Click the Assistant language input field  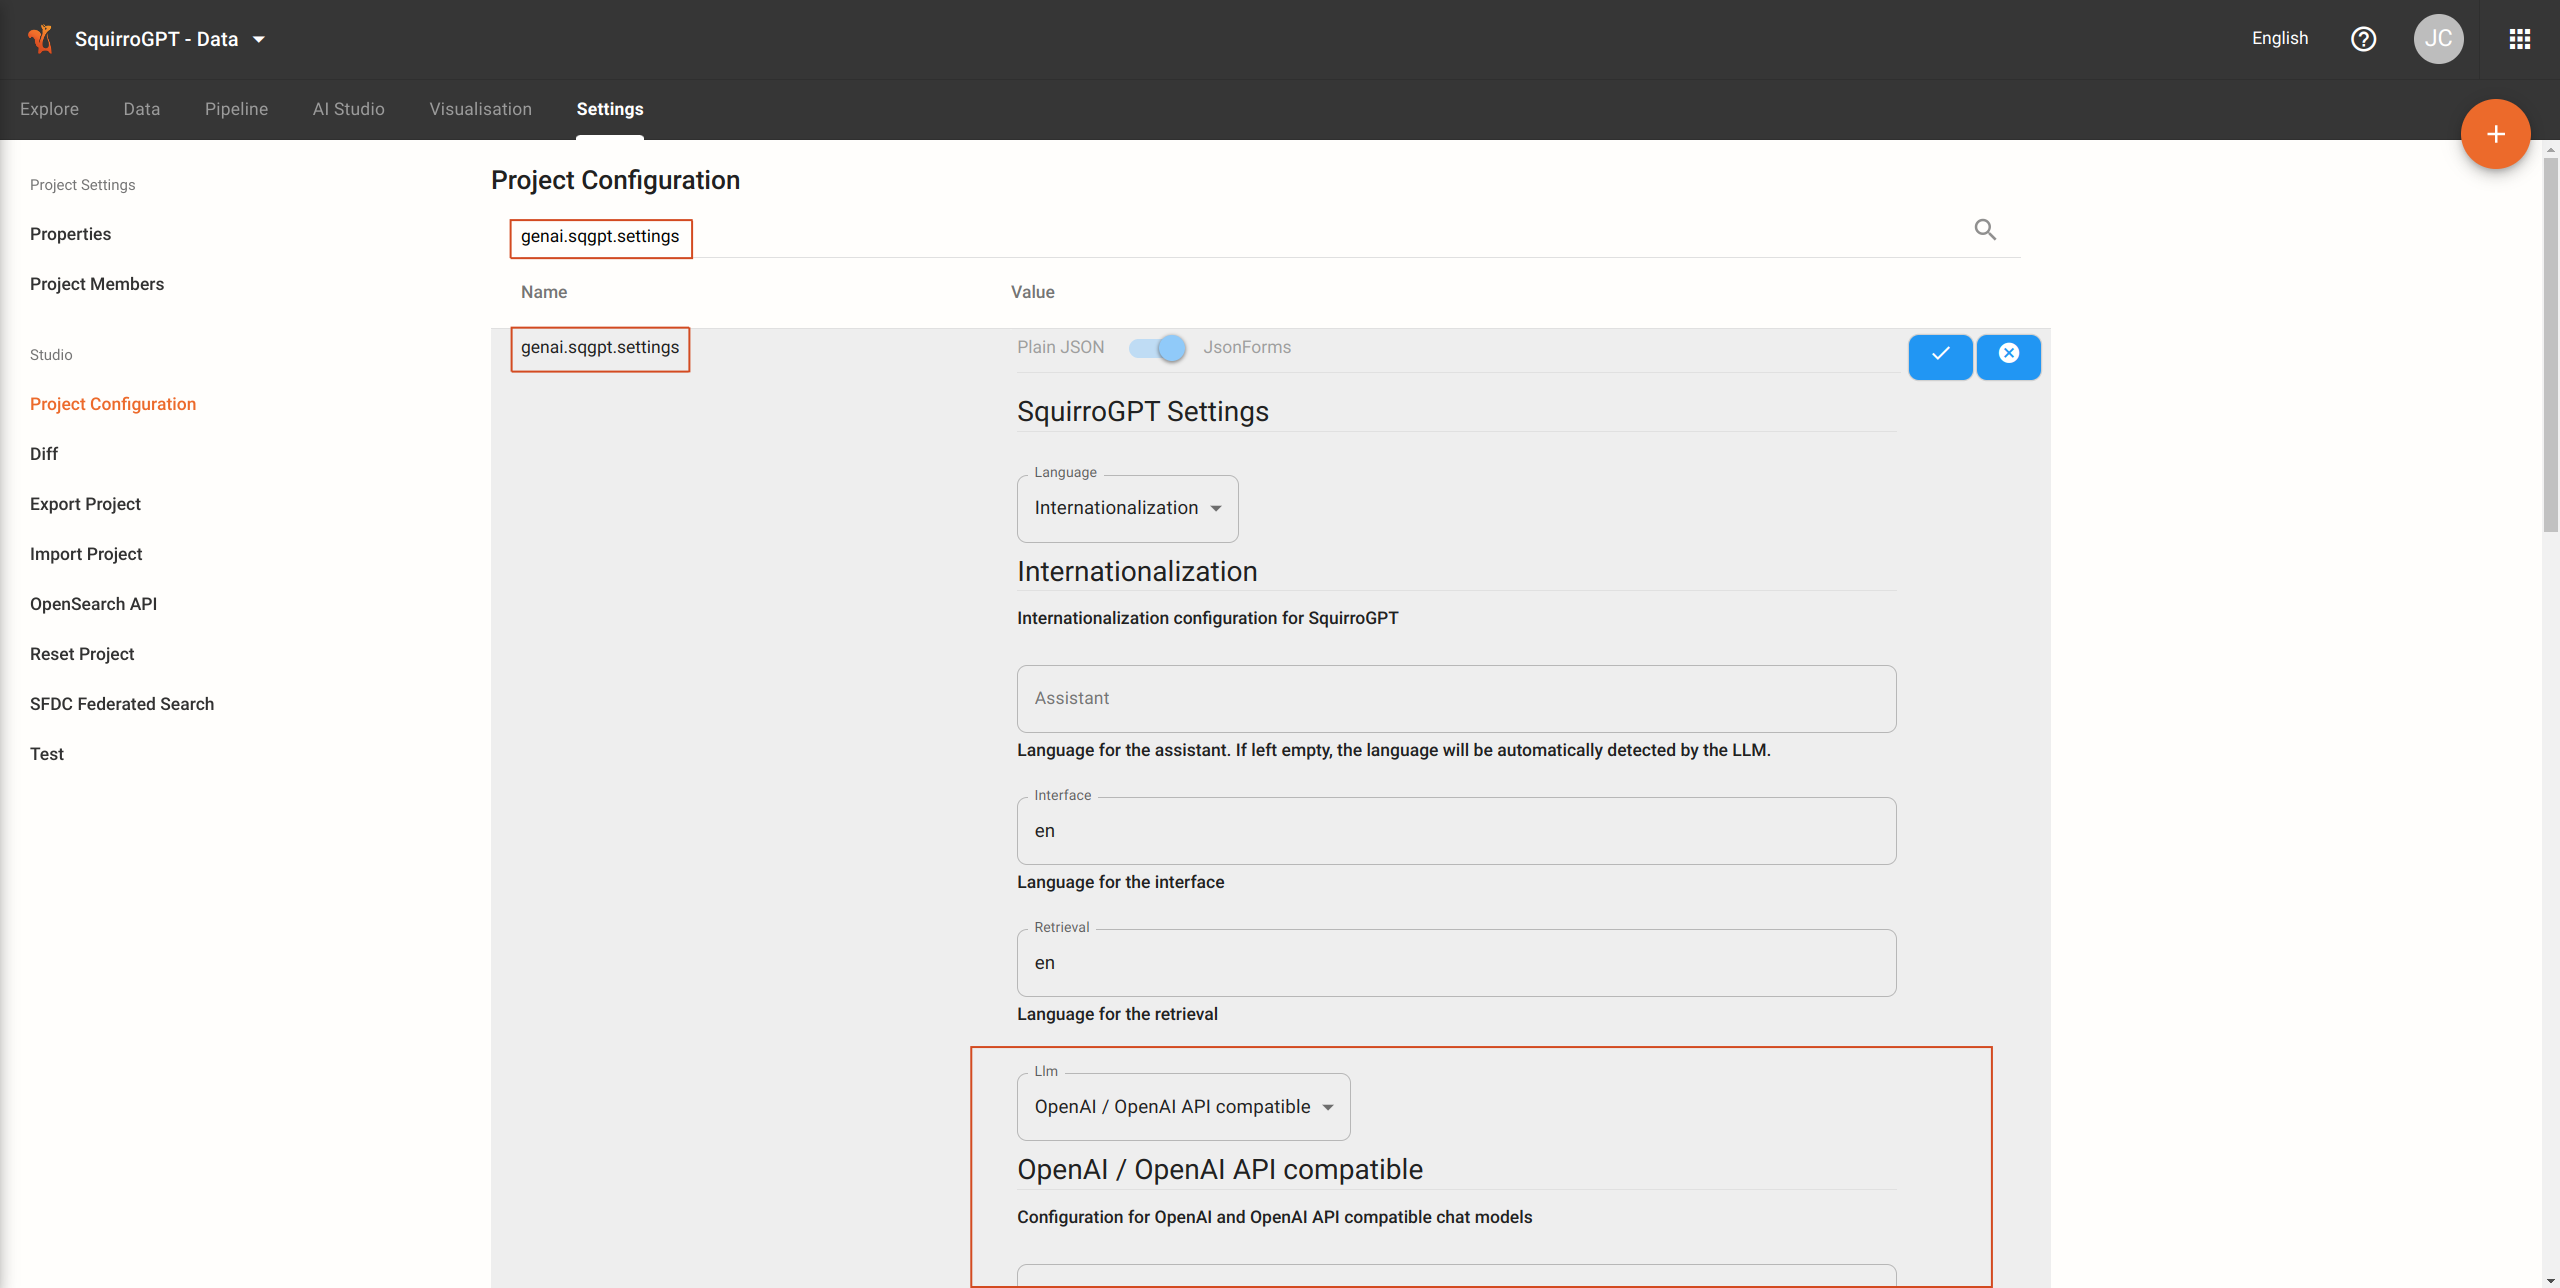[1455, 698]
